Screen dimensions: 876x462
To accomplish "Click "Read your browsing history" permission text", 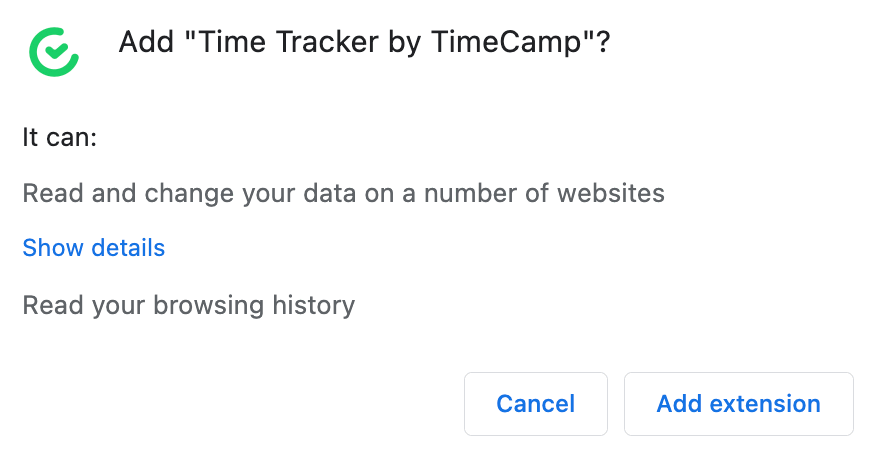I will [189, 304].
